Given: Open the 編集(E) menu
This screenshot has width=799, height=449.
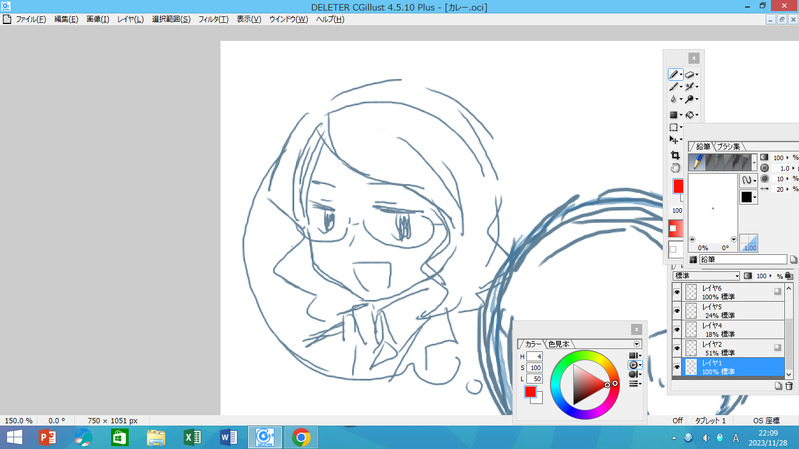Looking at the screenshot, I should pyautogui.click(x=66, y=19).
